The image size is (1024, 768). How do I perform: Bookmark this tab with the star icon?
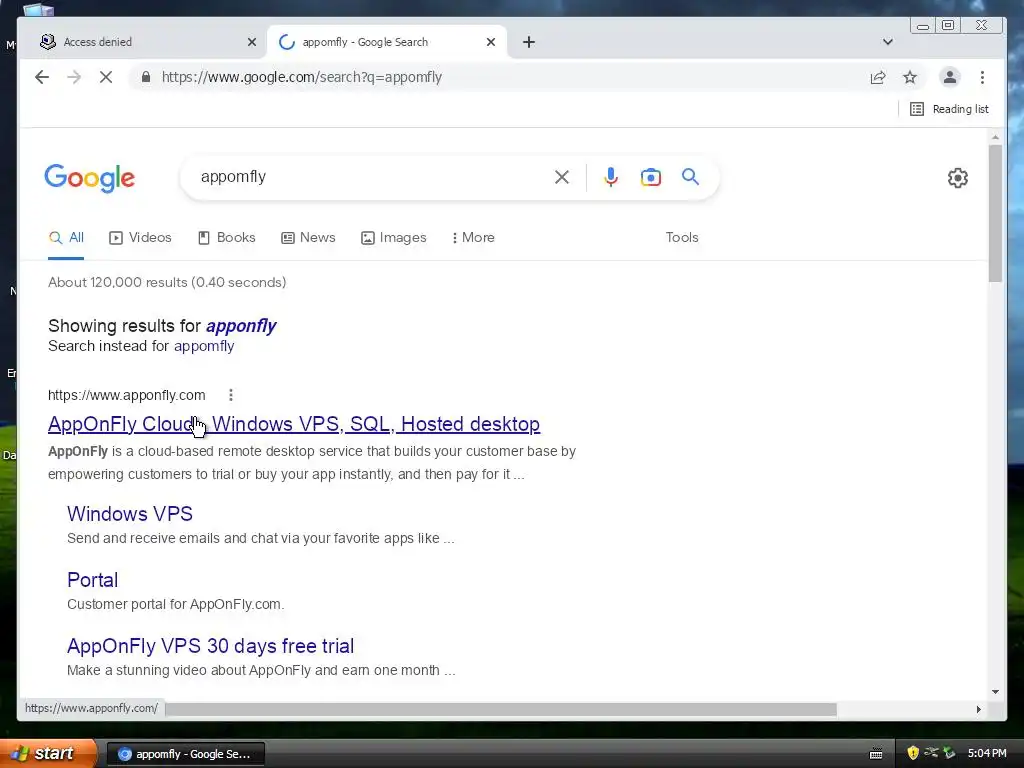click(910, 77)
